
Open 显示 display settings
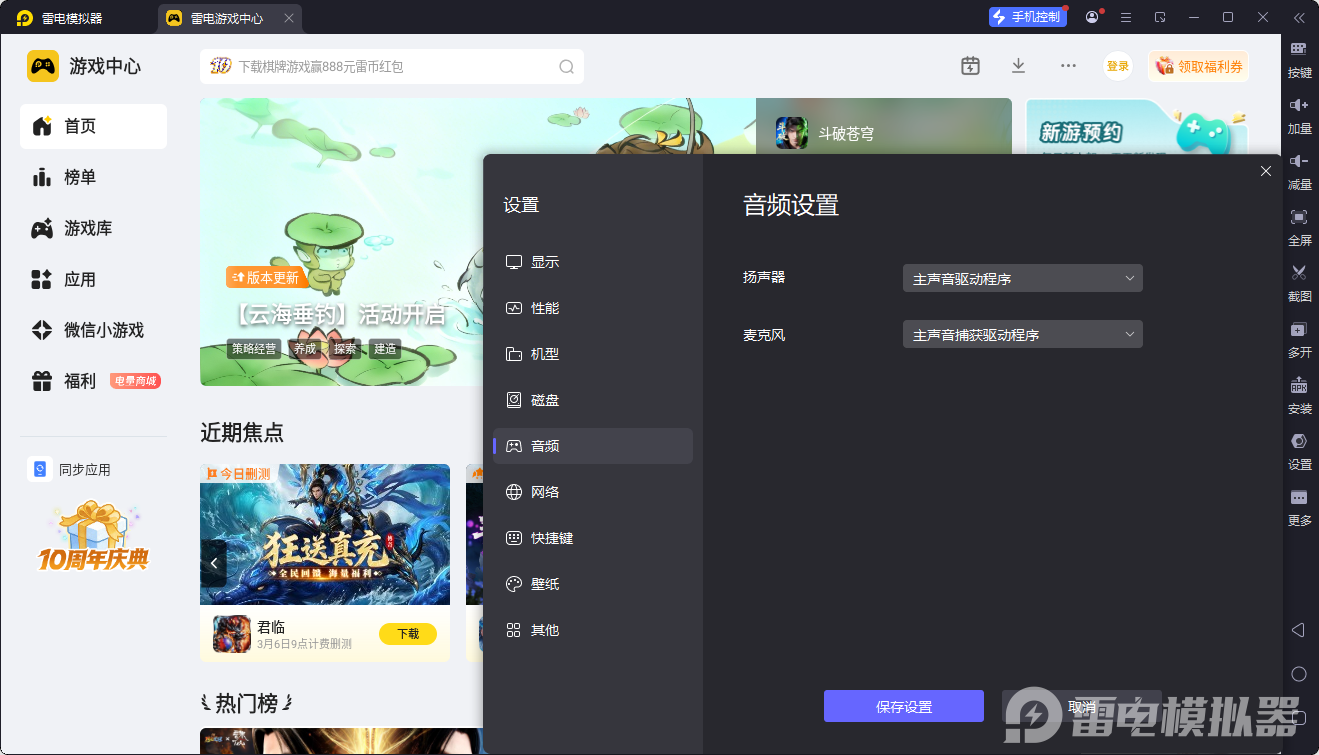[x=593, y=262]
